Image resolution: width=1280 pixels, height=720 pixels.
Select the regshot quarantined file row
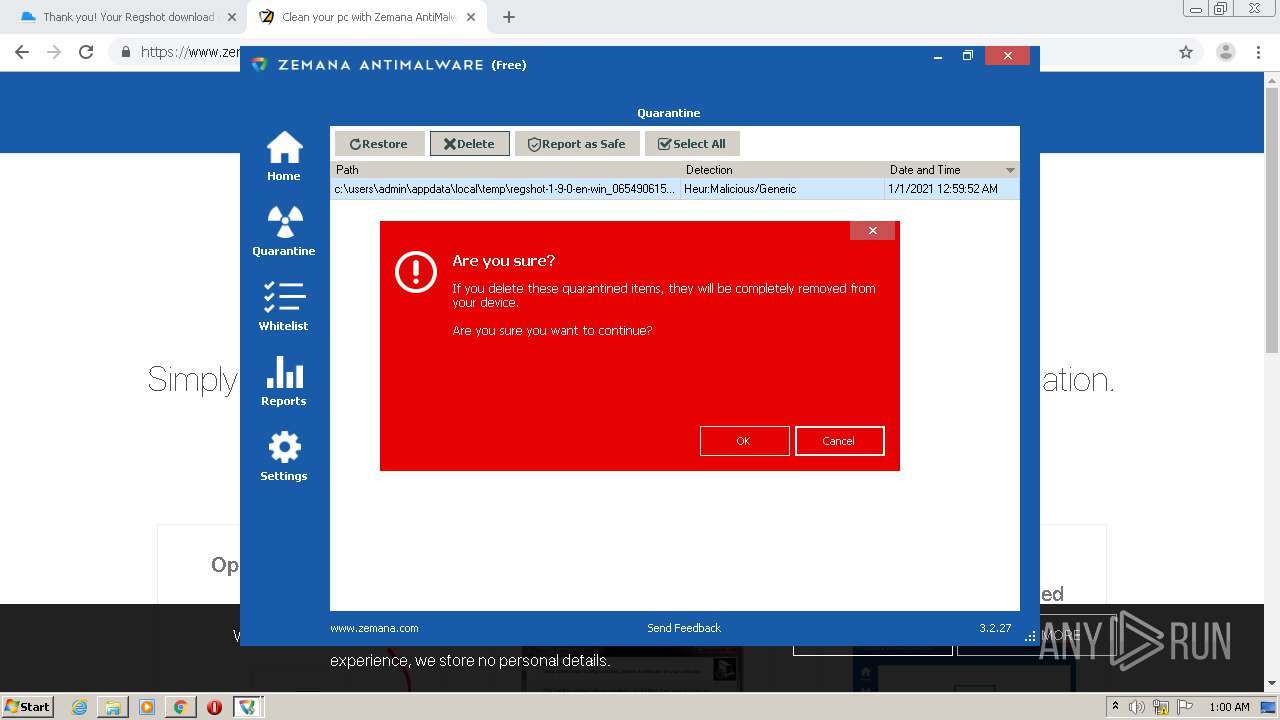tap(675, 189)
